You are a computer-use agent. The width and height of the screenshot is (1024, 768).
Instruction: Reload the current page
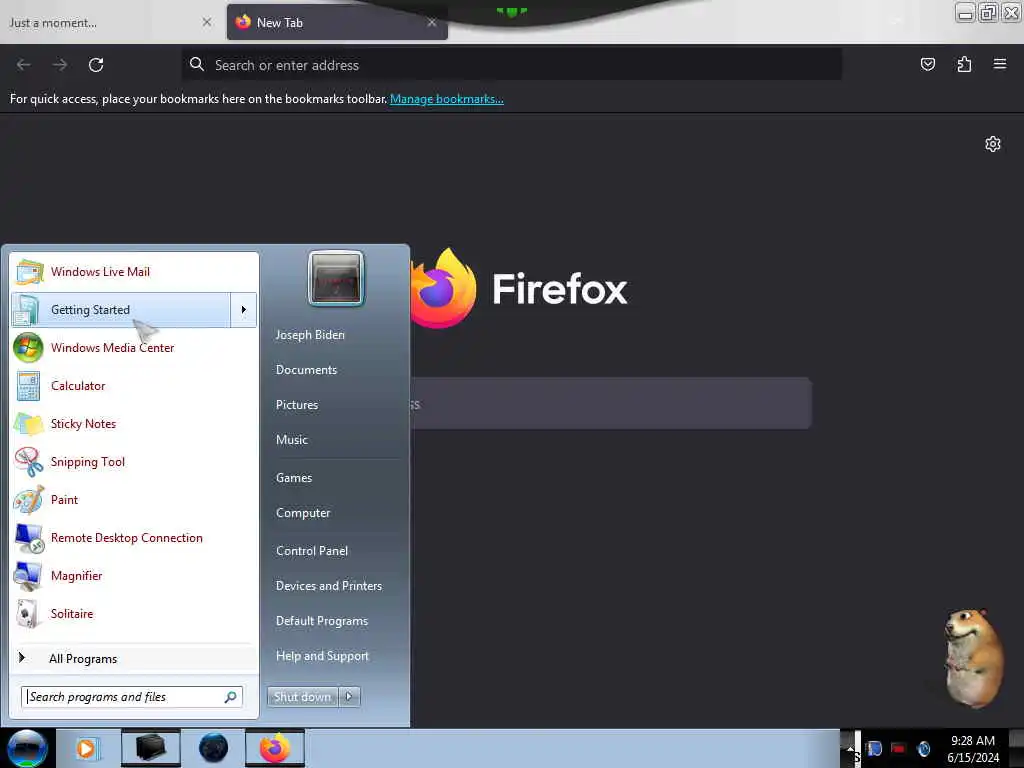point(96,65)
